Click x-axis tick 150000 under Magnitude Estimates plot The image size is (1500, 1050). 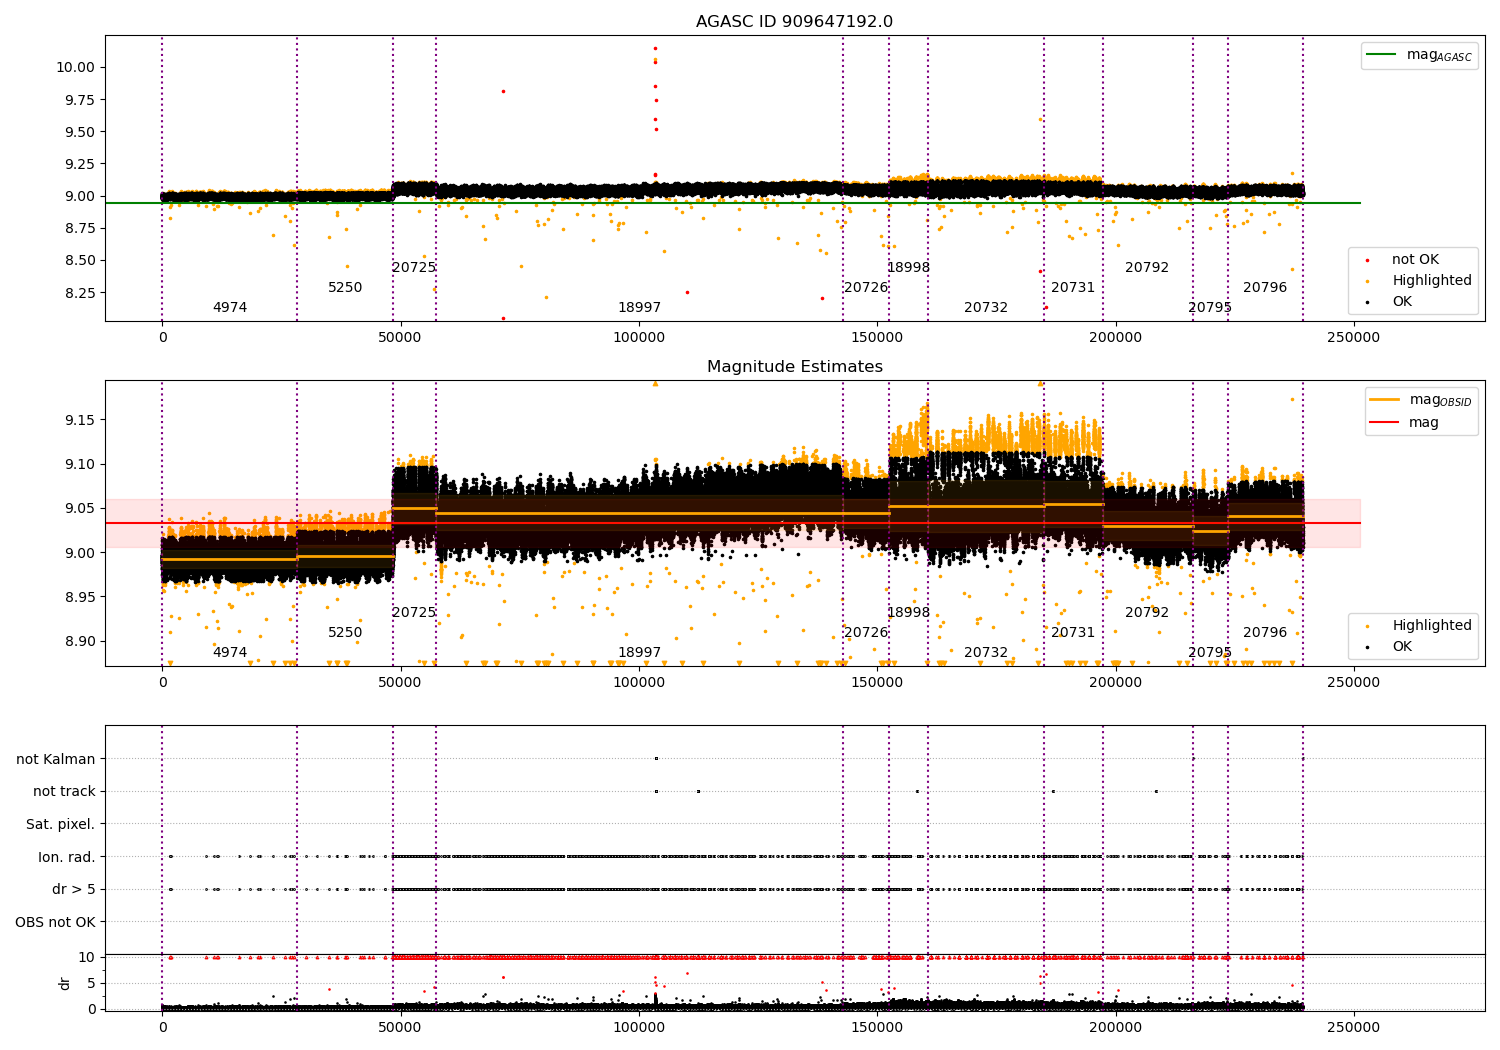(x=877, y=683)
